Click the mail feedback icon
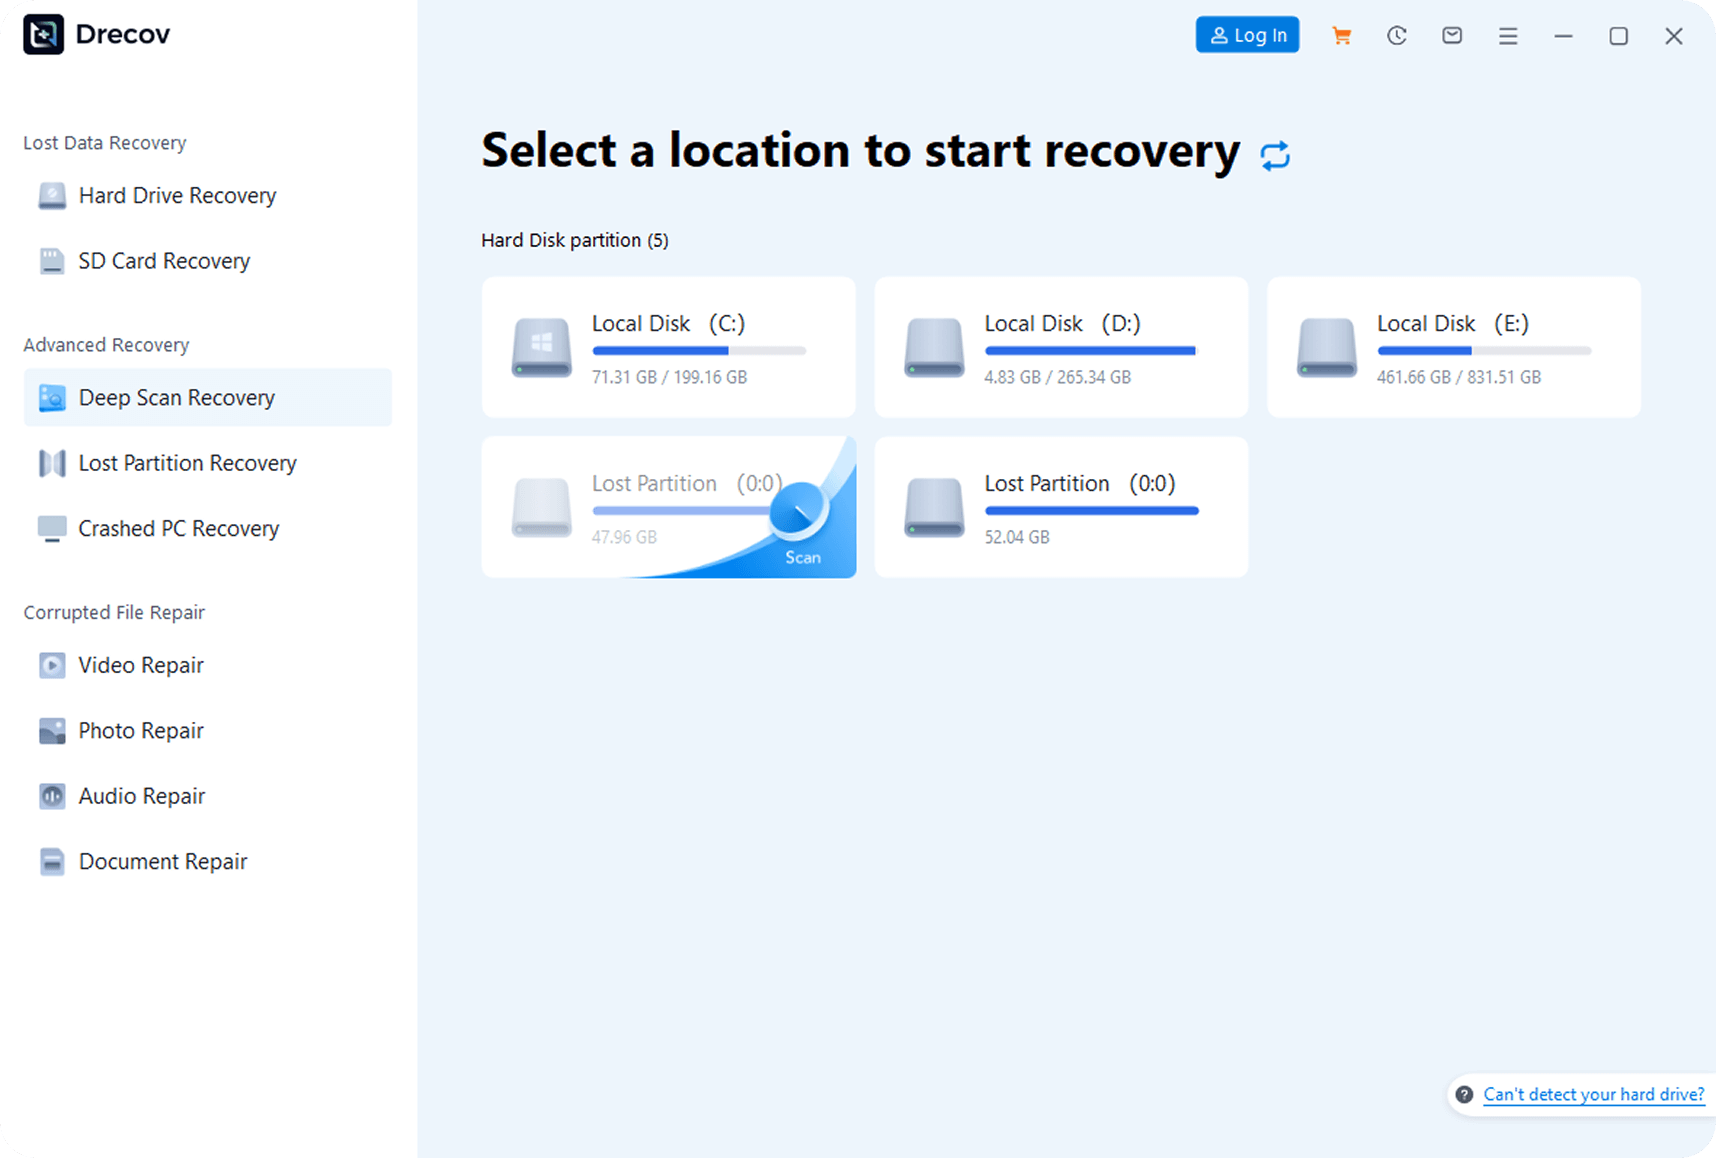1716x1158 pixels. point(1452,36)
